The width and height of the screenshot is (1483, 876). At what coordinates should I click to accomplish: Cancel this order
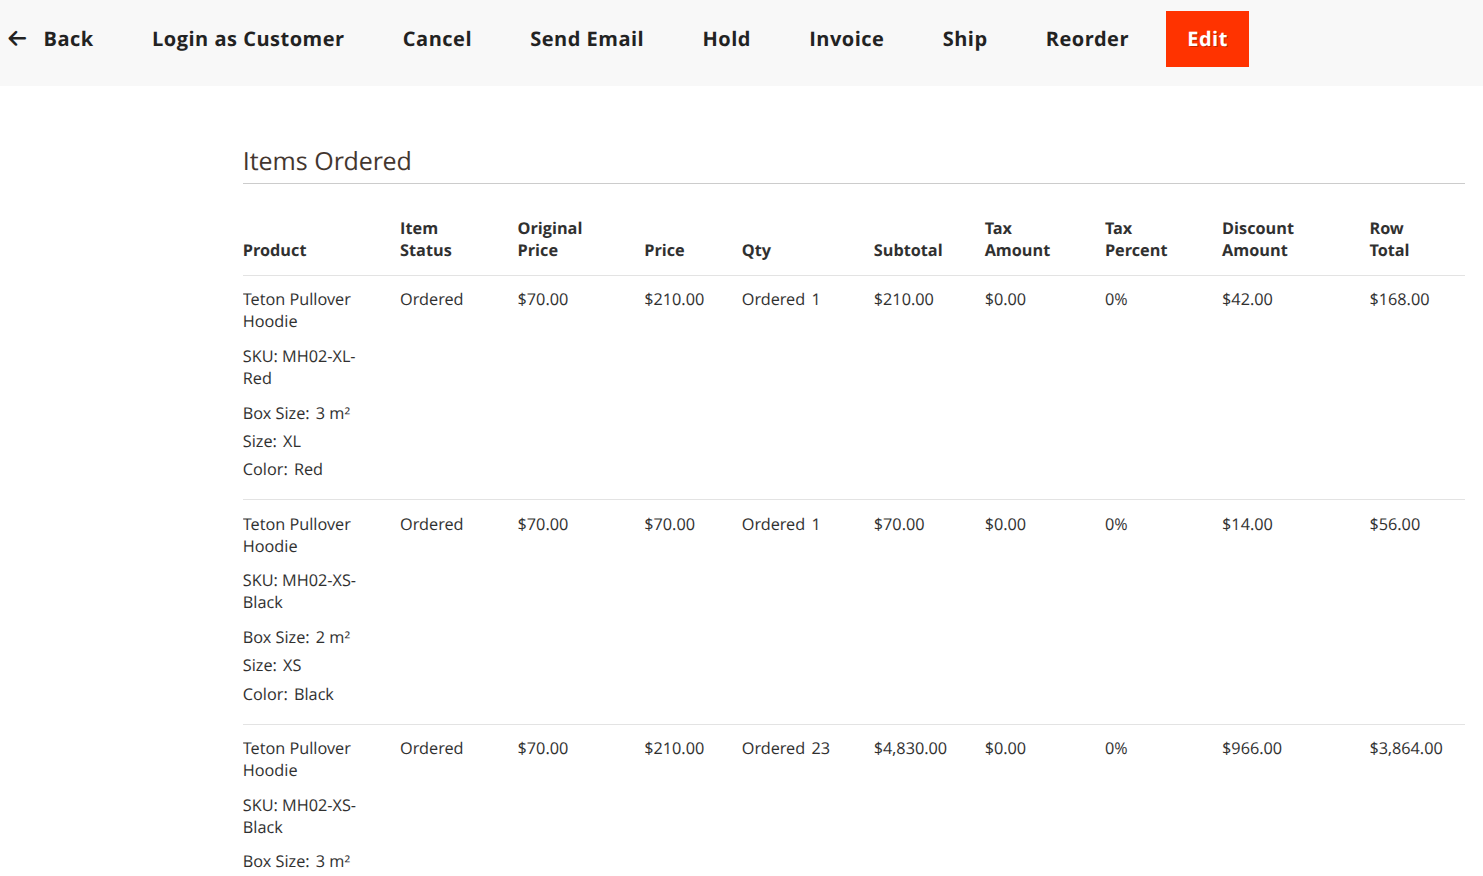pos(436,39)
